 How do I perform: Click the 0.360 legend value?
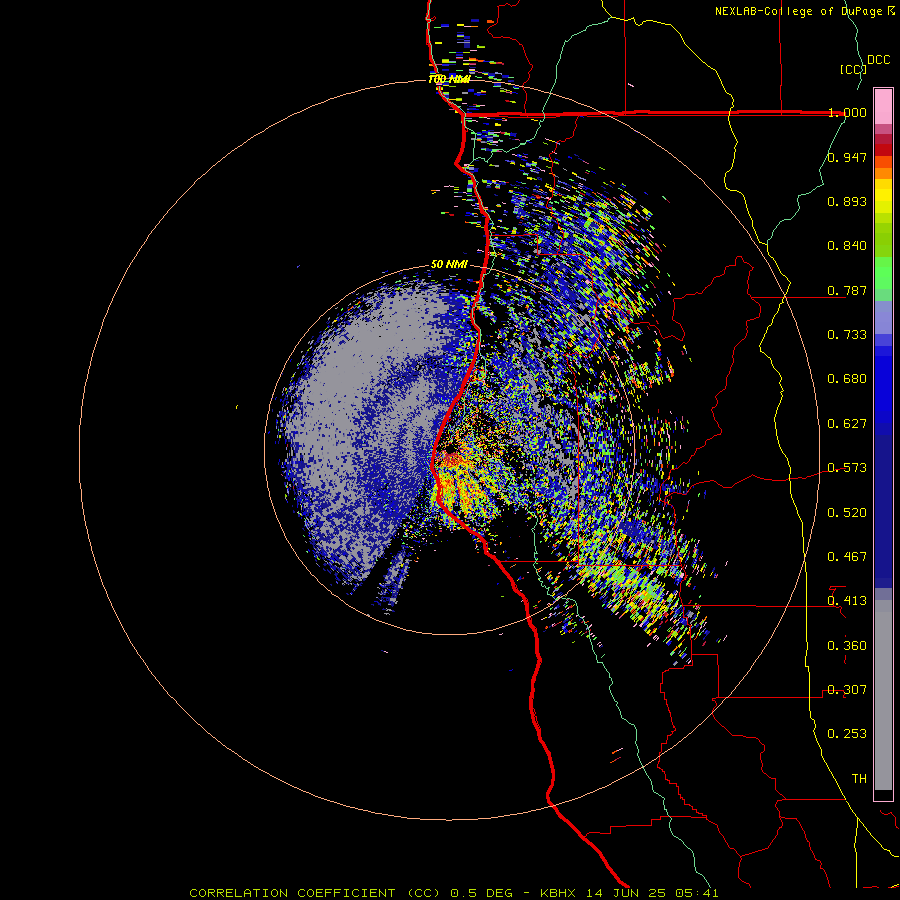coord(847,646)
